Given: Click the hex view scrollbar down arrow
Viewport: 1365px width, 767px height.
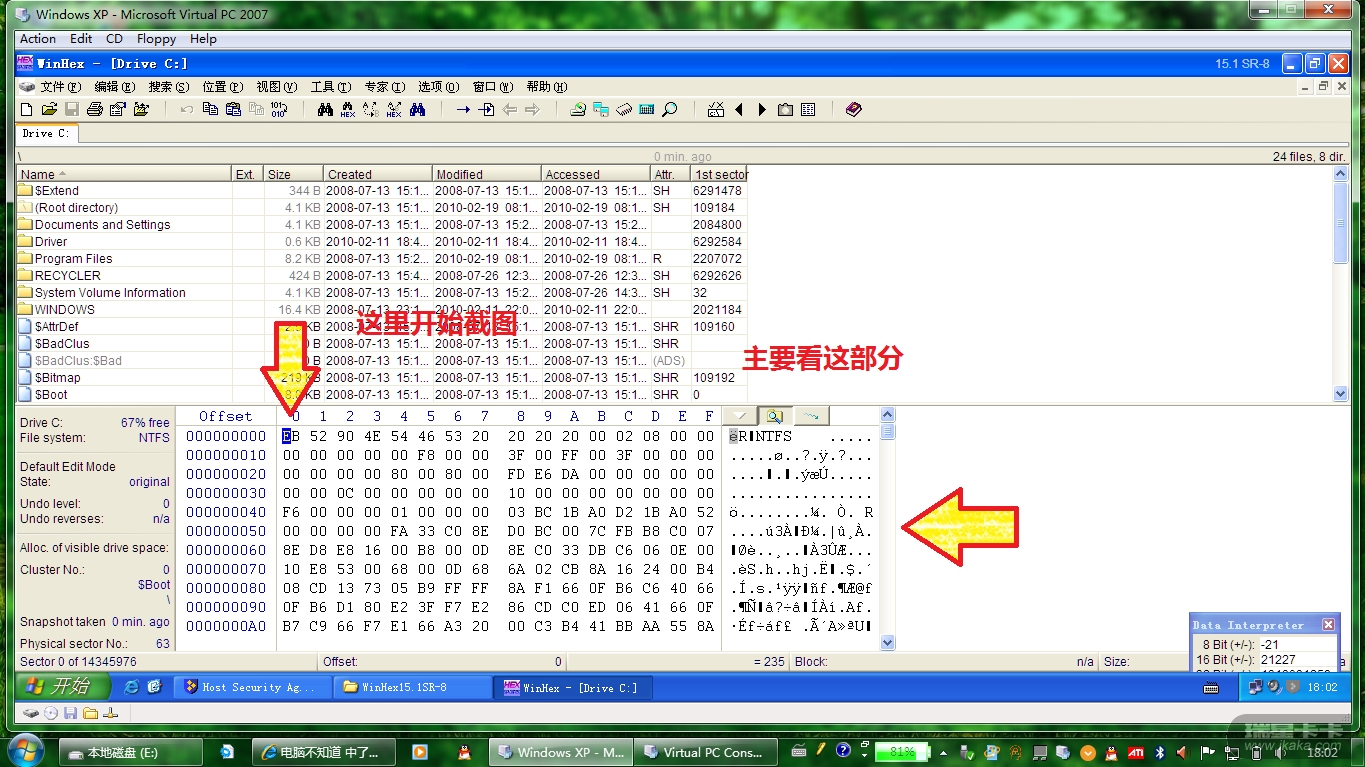Looking at the screenshot, I should [887, 644].
